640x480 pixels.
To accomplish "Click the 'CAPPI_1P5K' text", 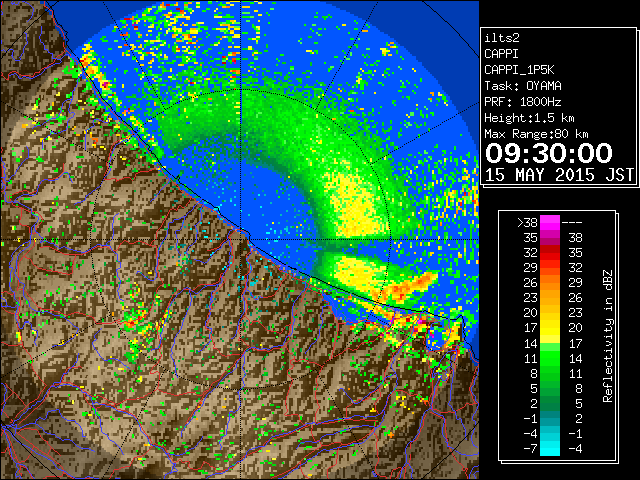I will pos(519,70).
